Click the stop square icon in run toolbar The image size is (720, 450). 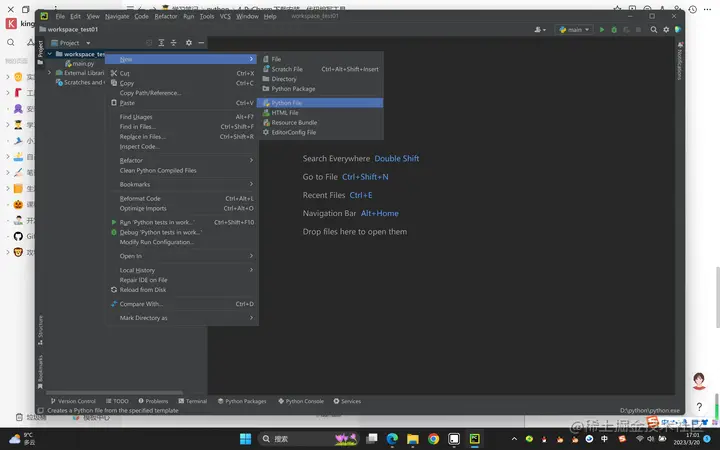(x=638, y=29)
